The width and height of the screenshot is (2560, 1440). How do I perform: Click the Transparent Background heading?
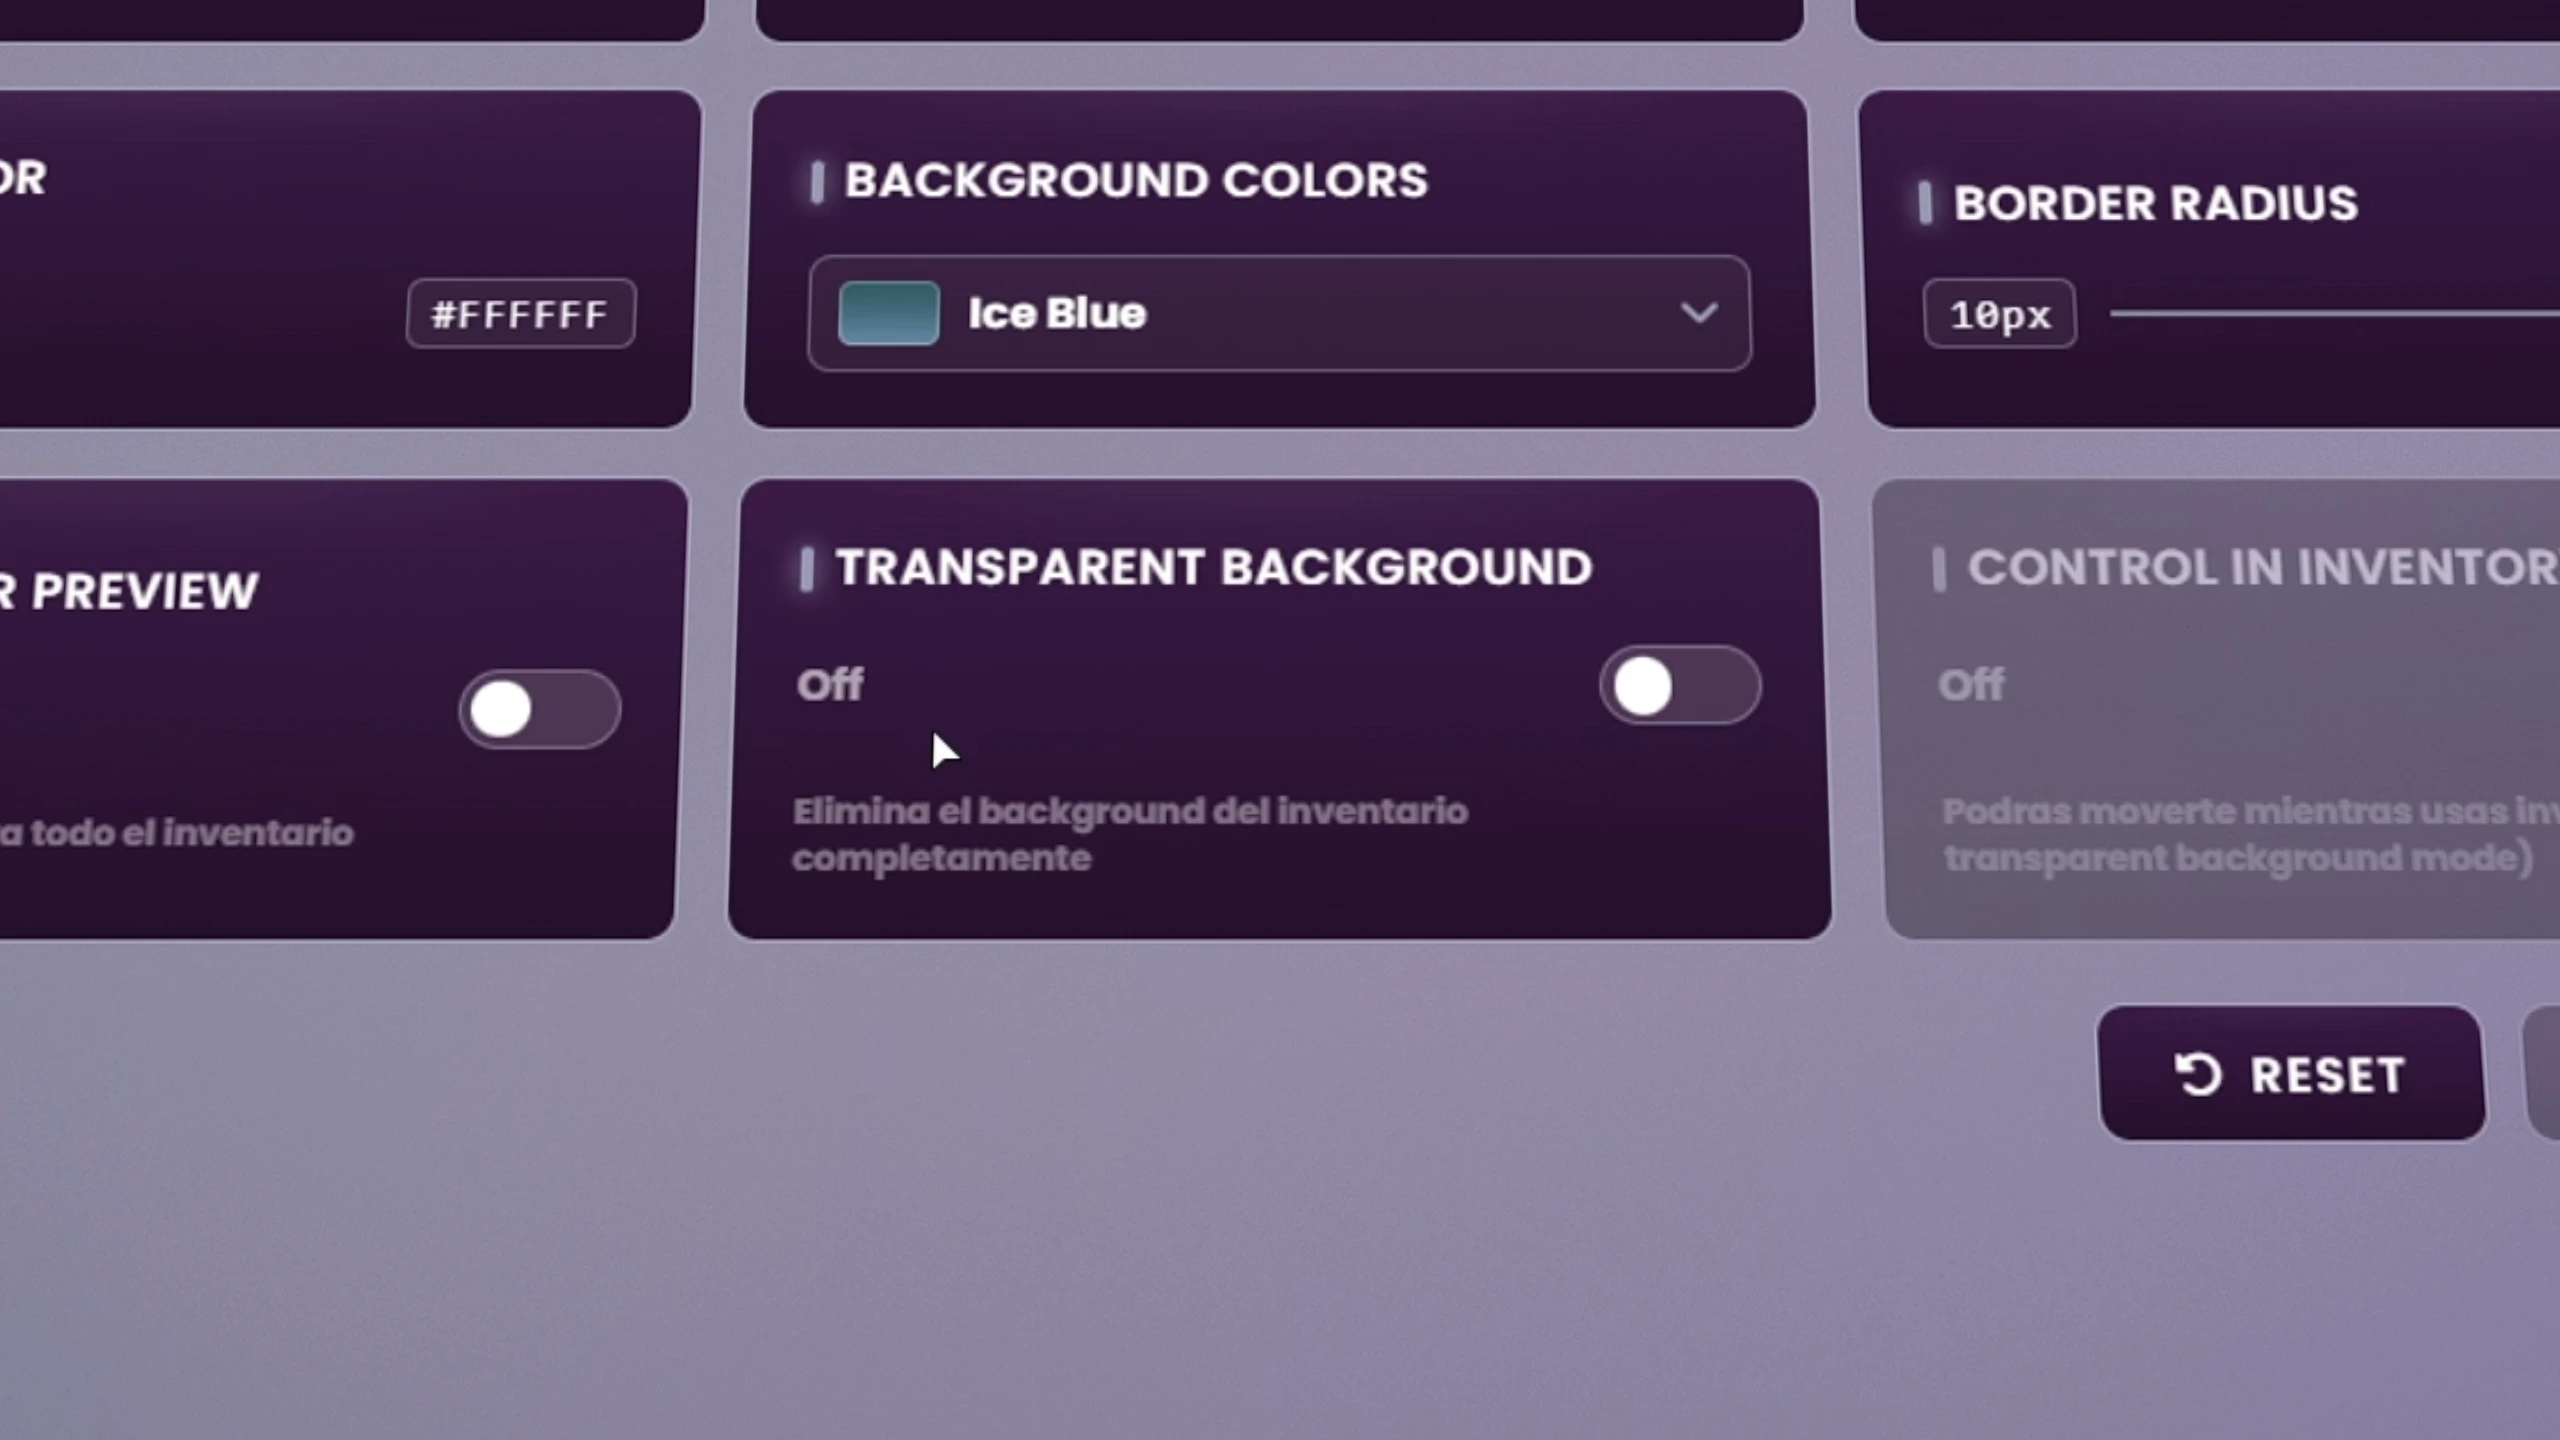coord(1214,567)
